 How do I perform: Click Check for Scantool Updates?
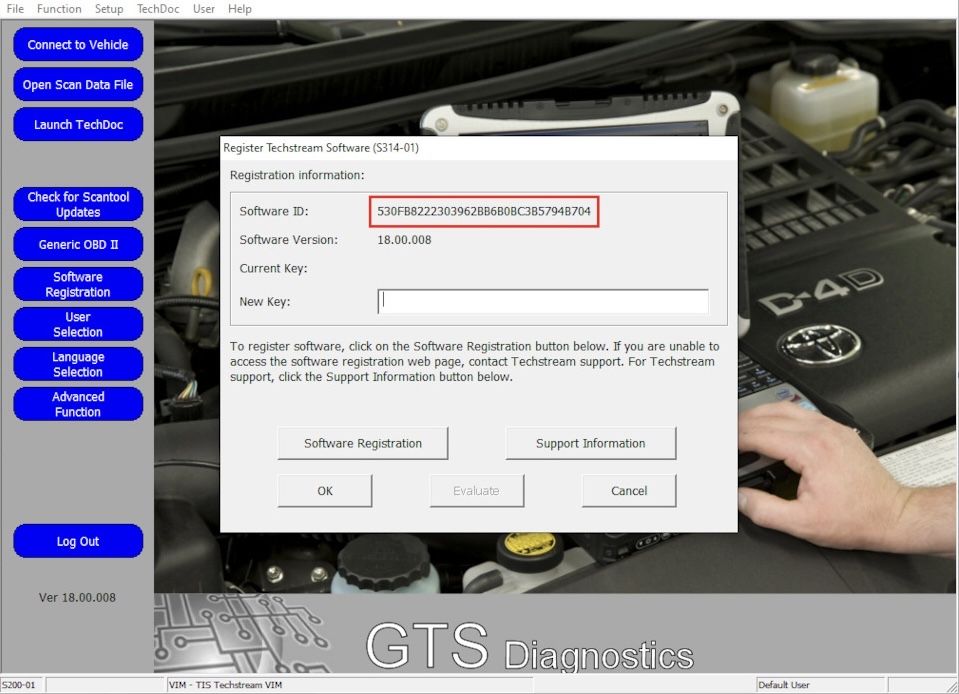click(x=78, y=204)
